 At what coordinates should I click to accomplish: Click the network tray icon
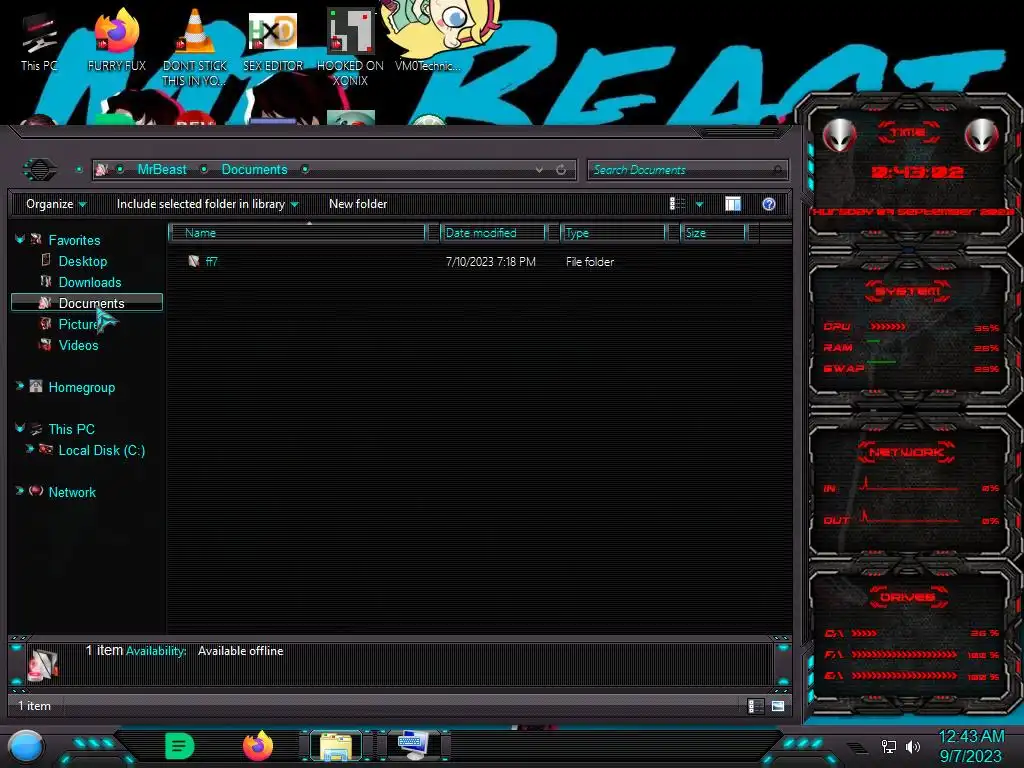click(x=889, y=746)
